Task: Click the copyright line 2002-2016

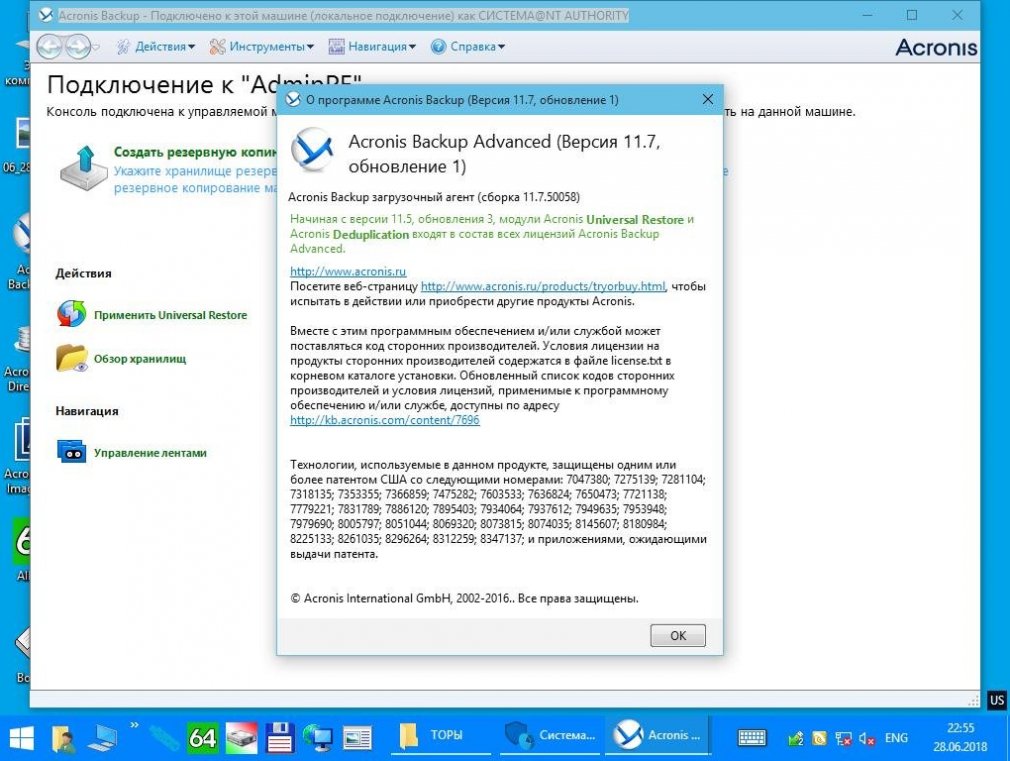Action: [464, 599]
